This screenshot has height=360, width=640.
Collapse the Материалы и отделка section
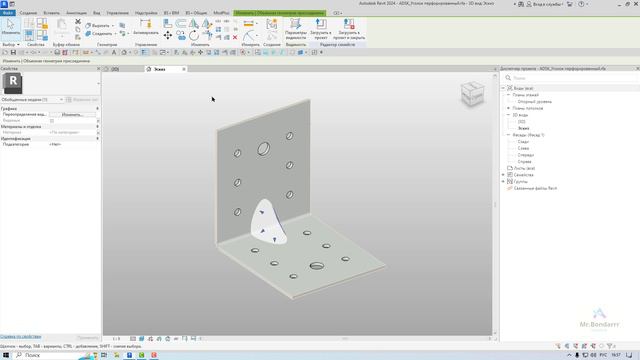point(97,127)
